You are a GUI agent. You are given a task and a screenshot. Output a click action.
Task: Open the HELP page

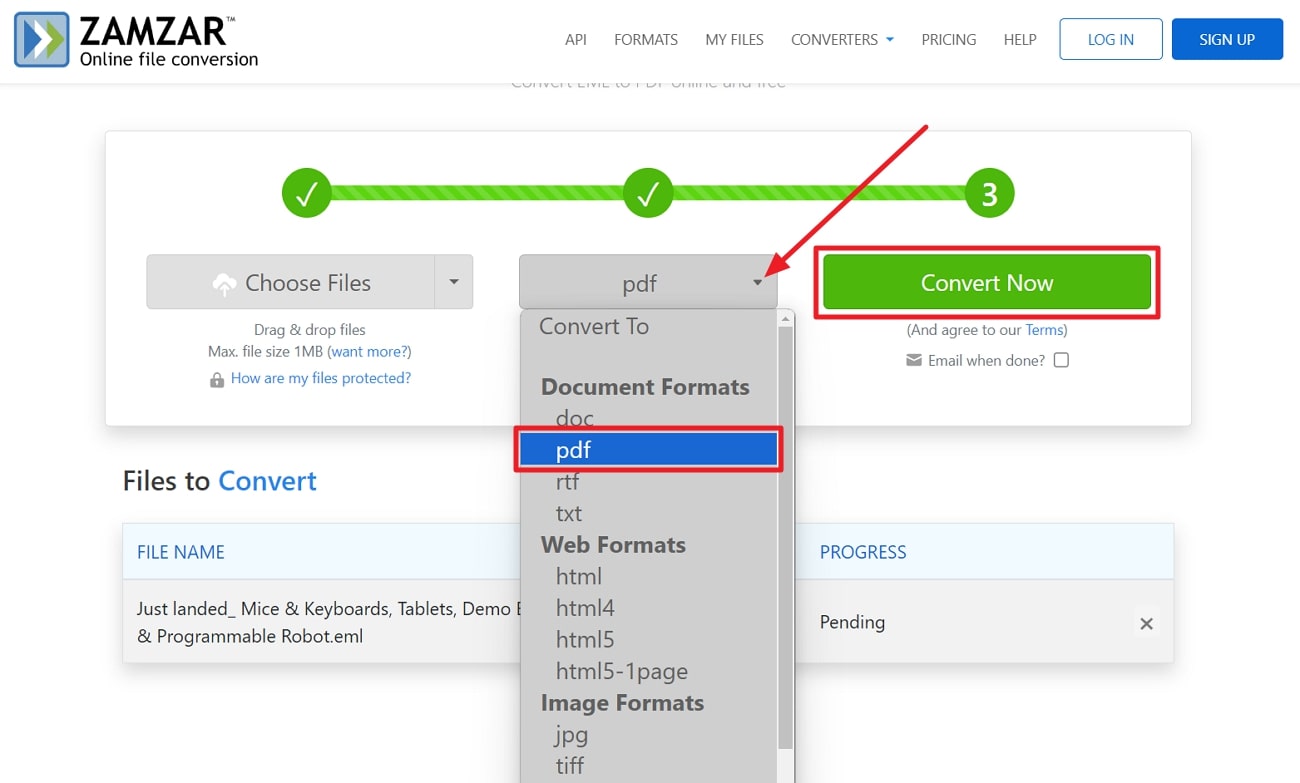coord(1020,40)
